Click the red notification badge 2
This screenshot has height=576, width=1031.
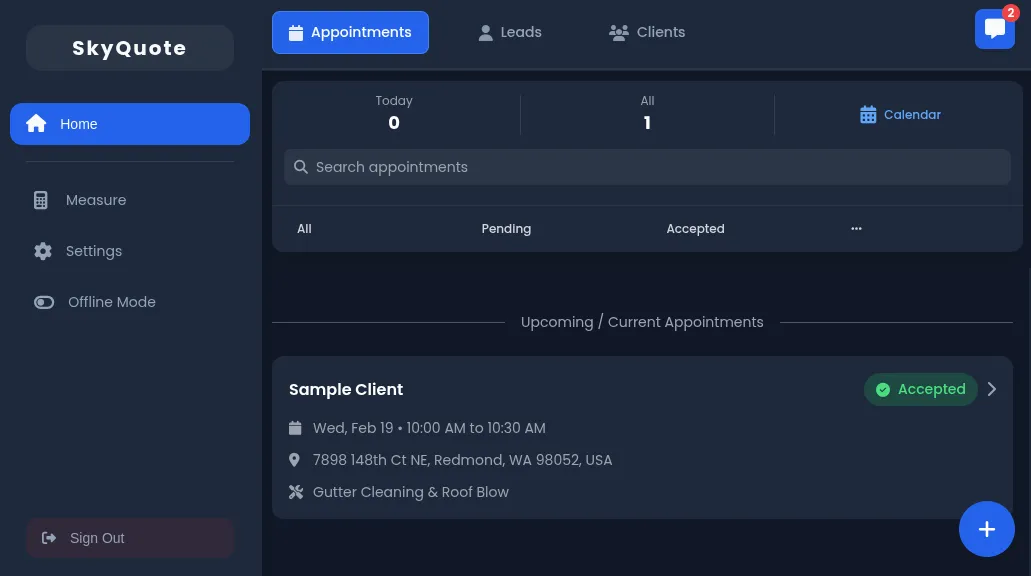click(x=1011, y=12)
